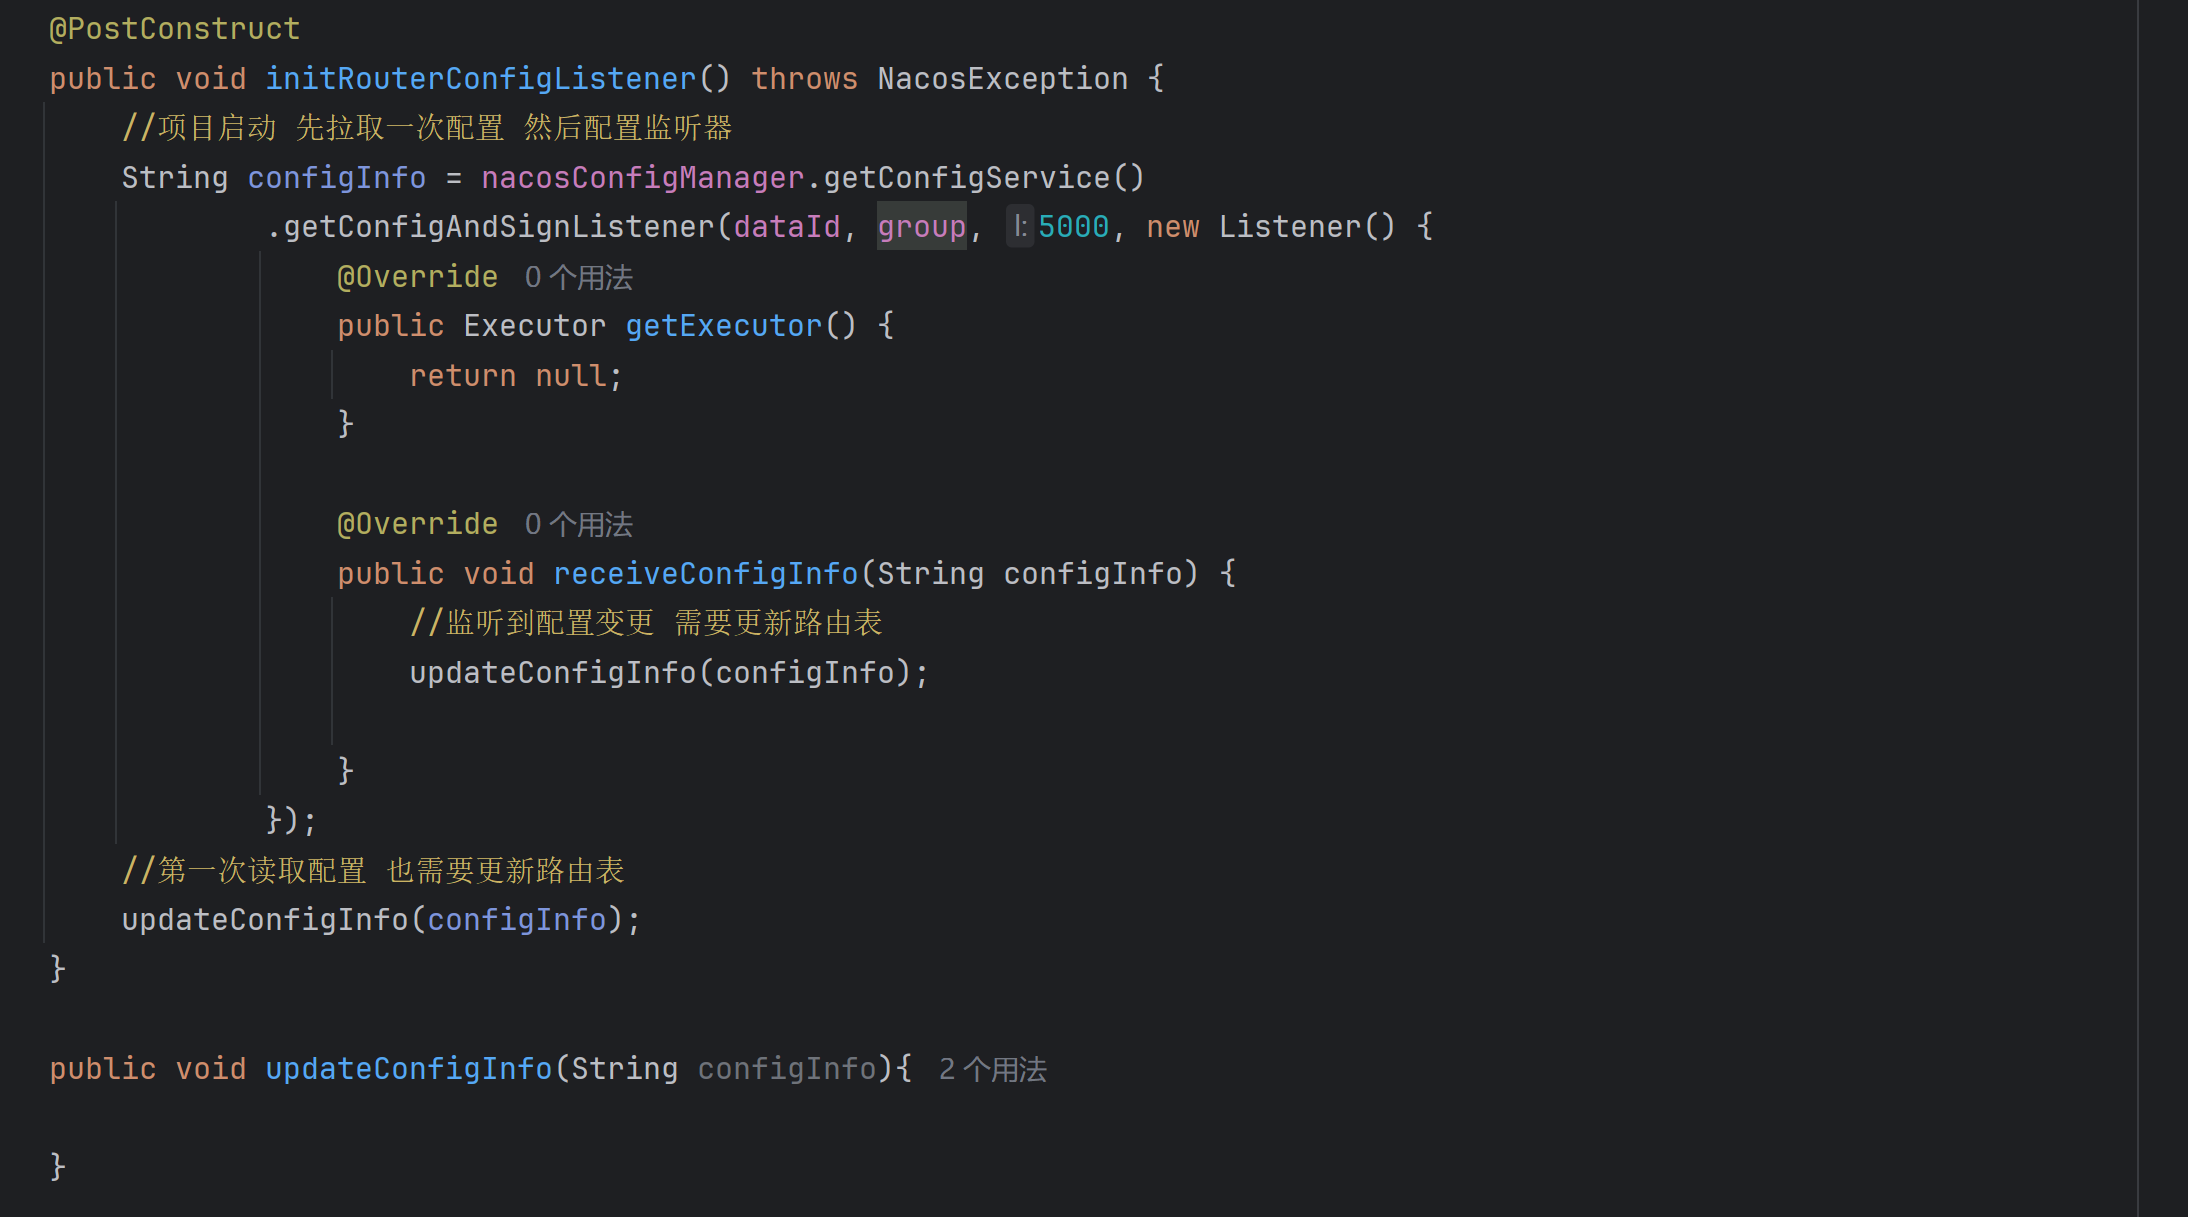Image resolution: width=2188 pixels, height=1217 pixels.
Task: Click the getConfigAndSignListener method call
Action: 500,227
